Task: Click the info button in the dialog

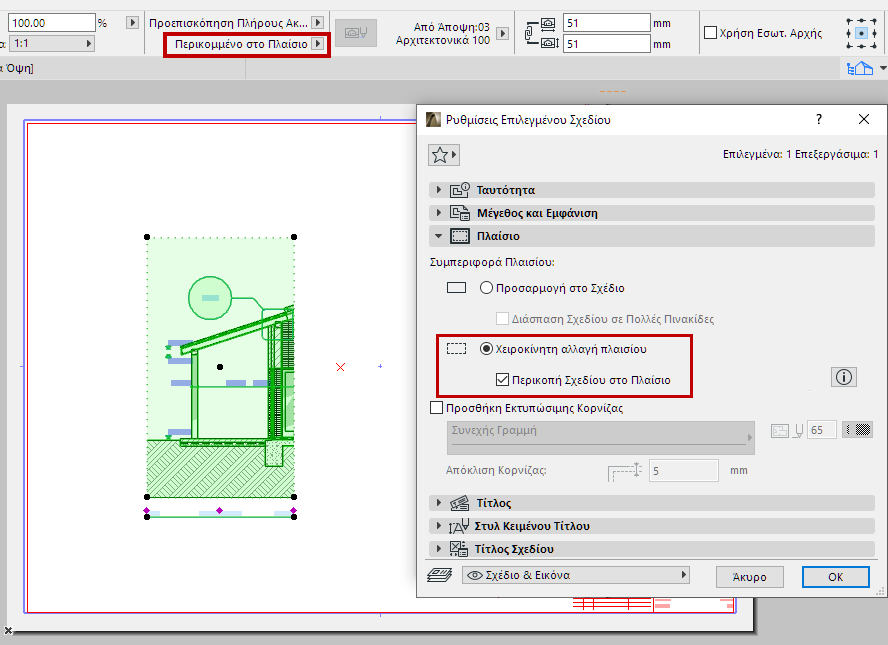Action: click(844, 377)
